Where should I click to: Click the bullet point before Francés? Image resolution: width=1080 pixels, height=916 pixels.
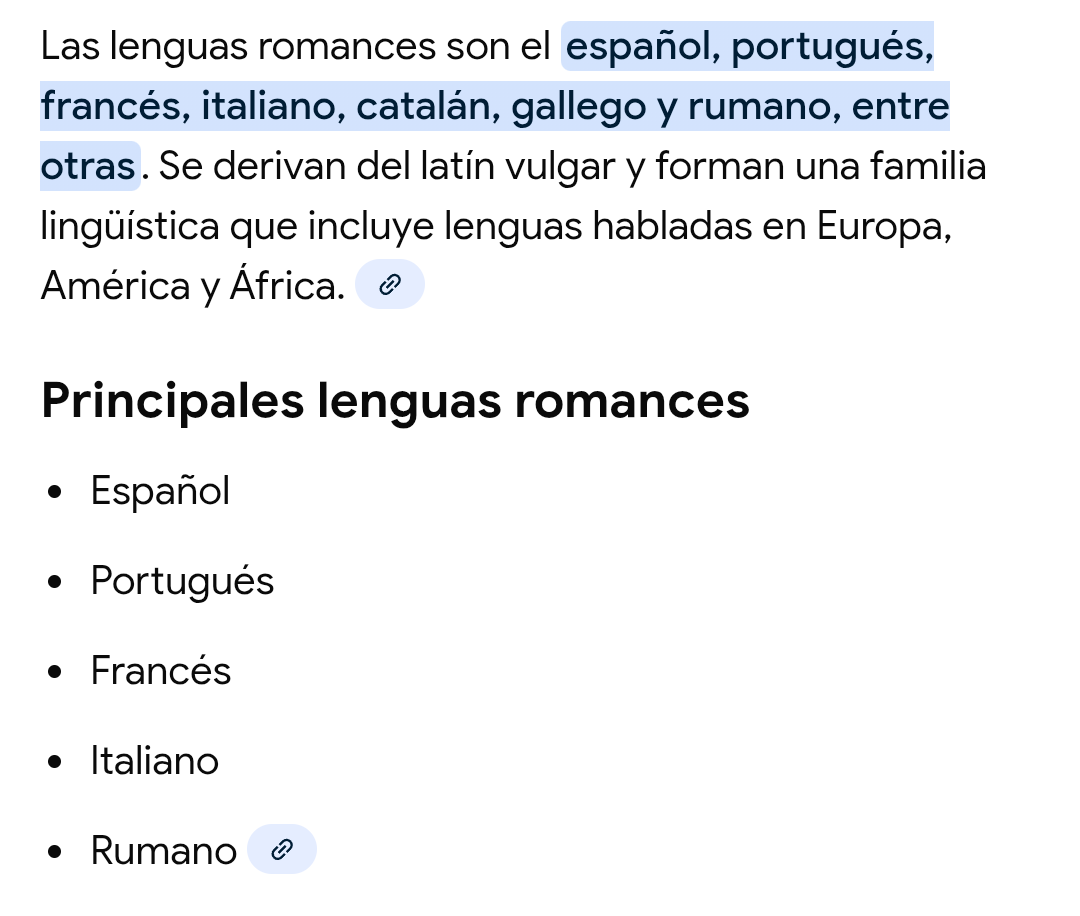pos(56,672)
